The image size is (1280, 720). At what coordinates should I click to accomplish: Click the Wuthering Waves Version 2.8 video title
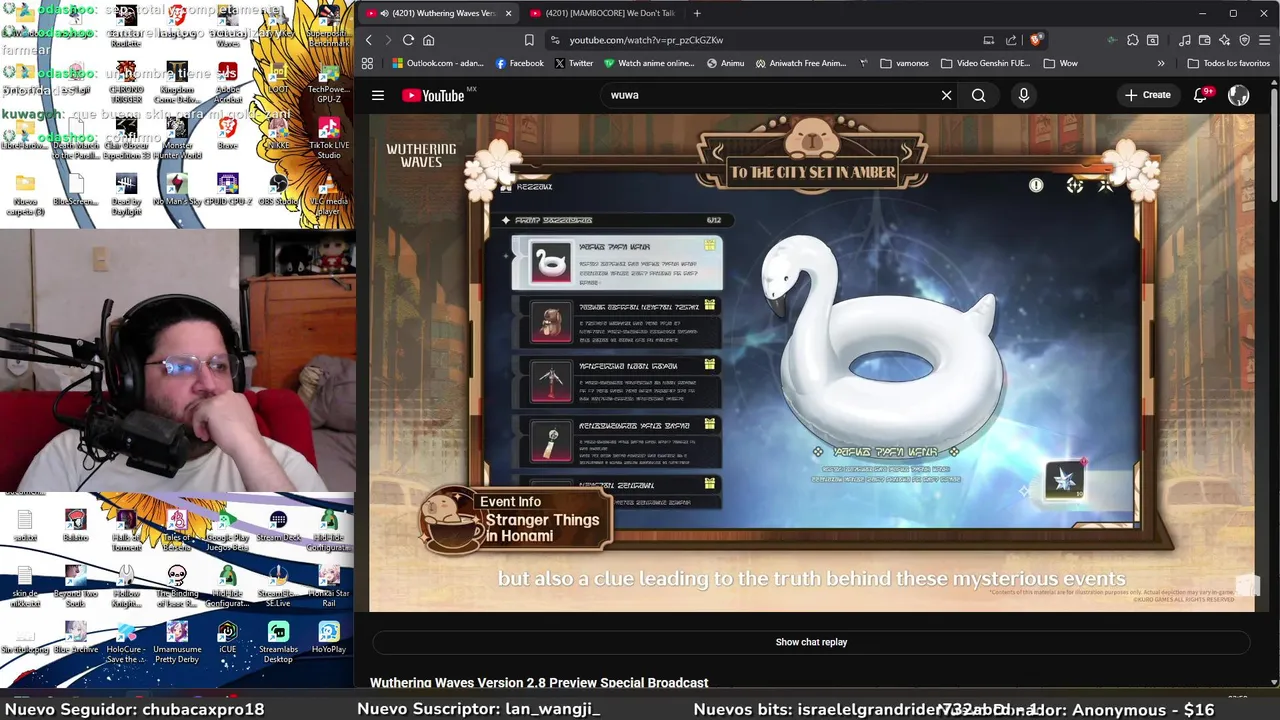[x=539, y=683]
